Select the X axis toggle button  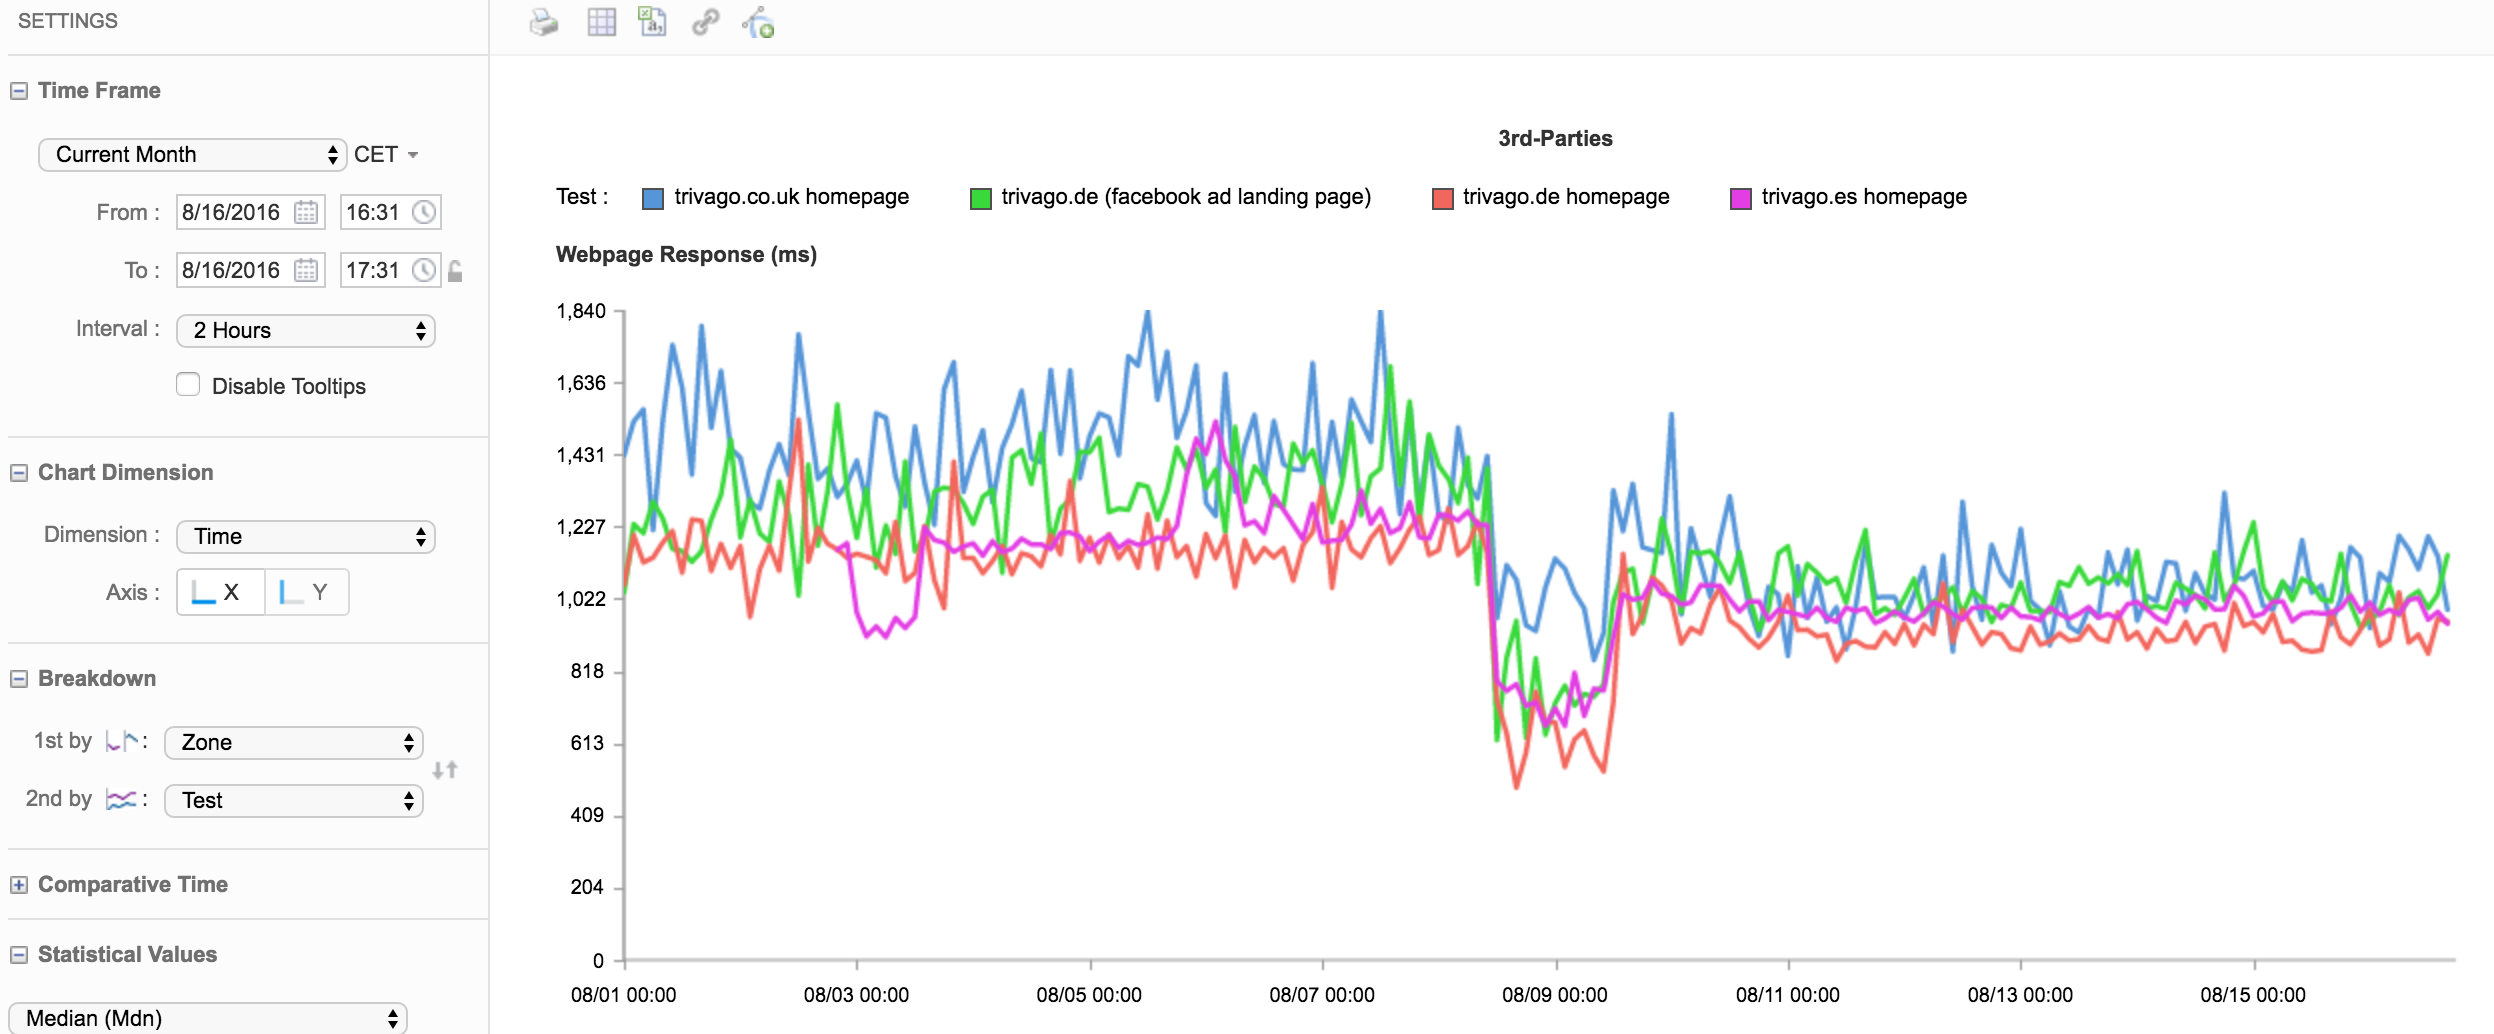tap(220, 592)
